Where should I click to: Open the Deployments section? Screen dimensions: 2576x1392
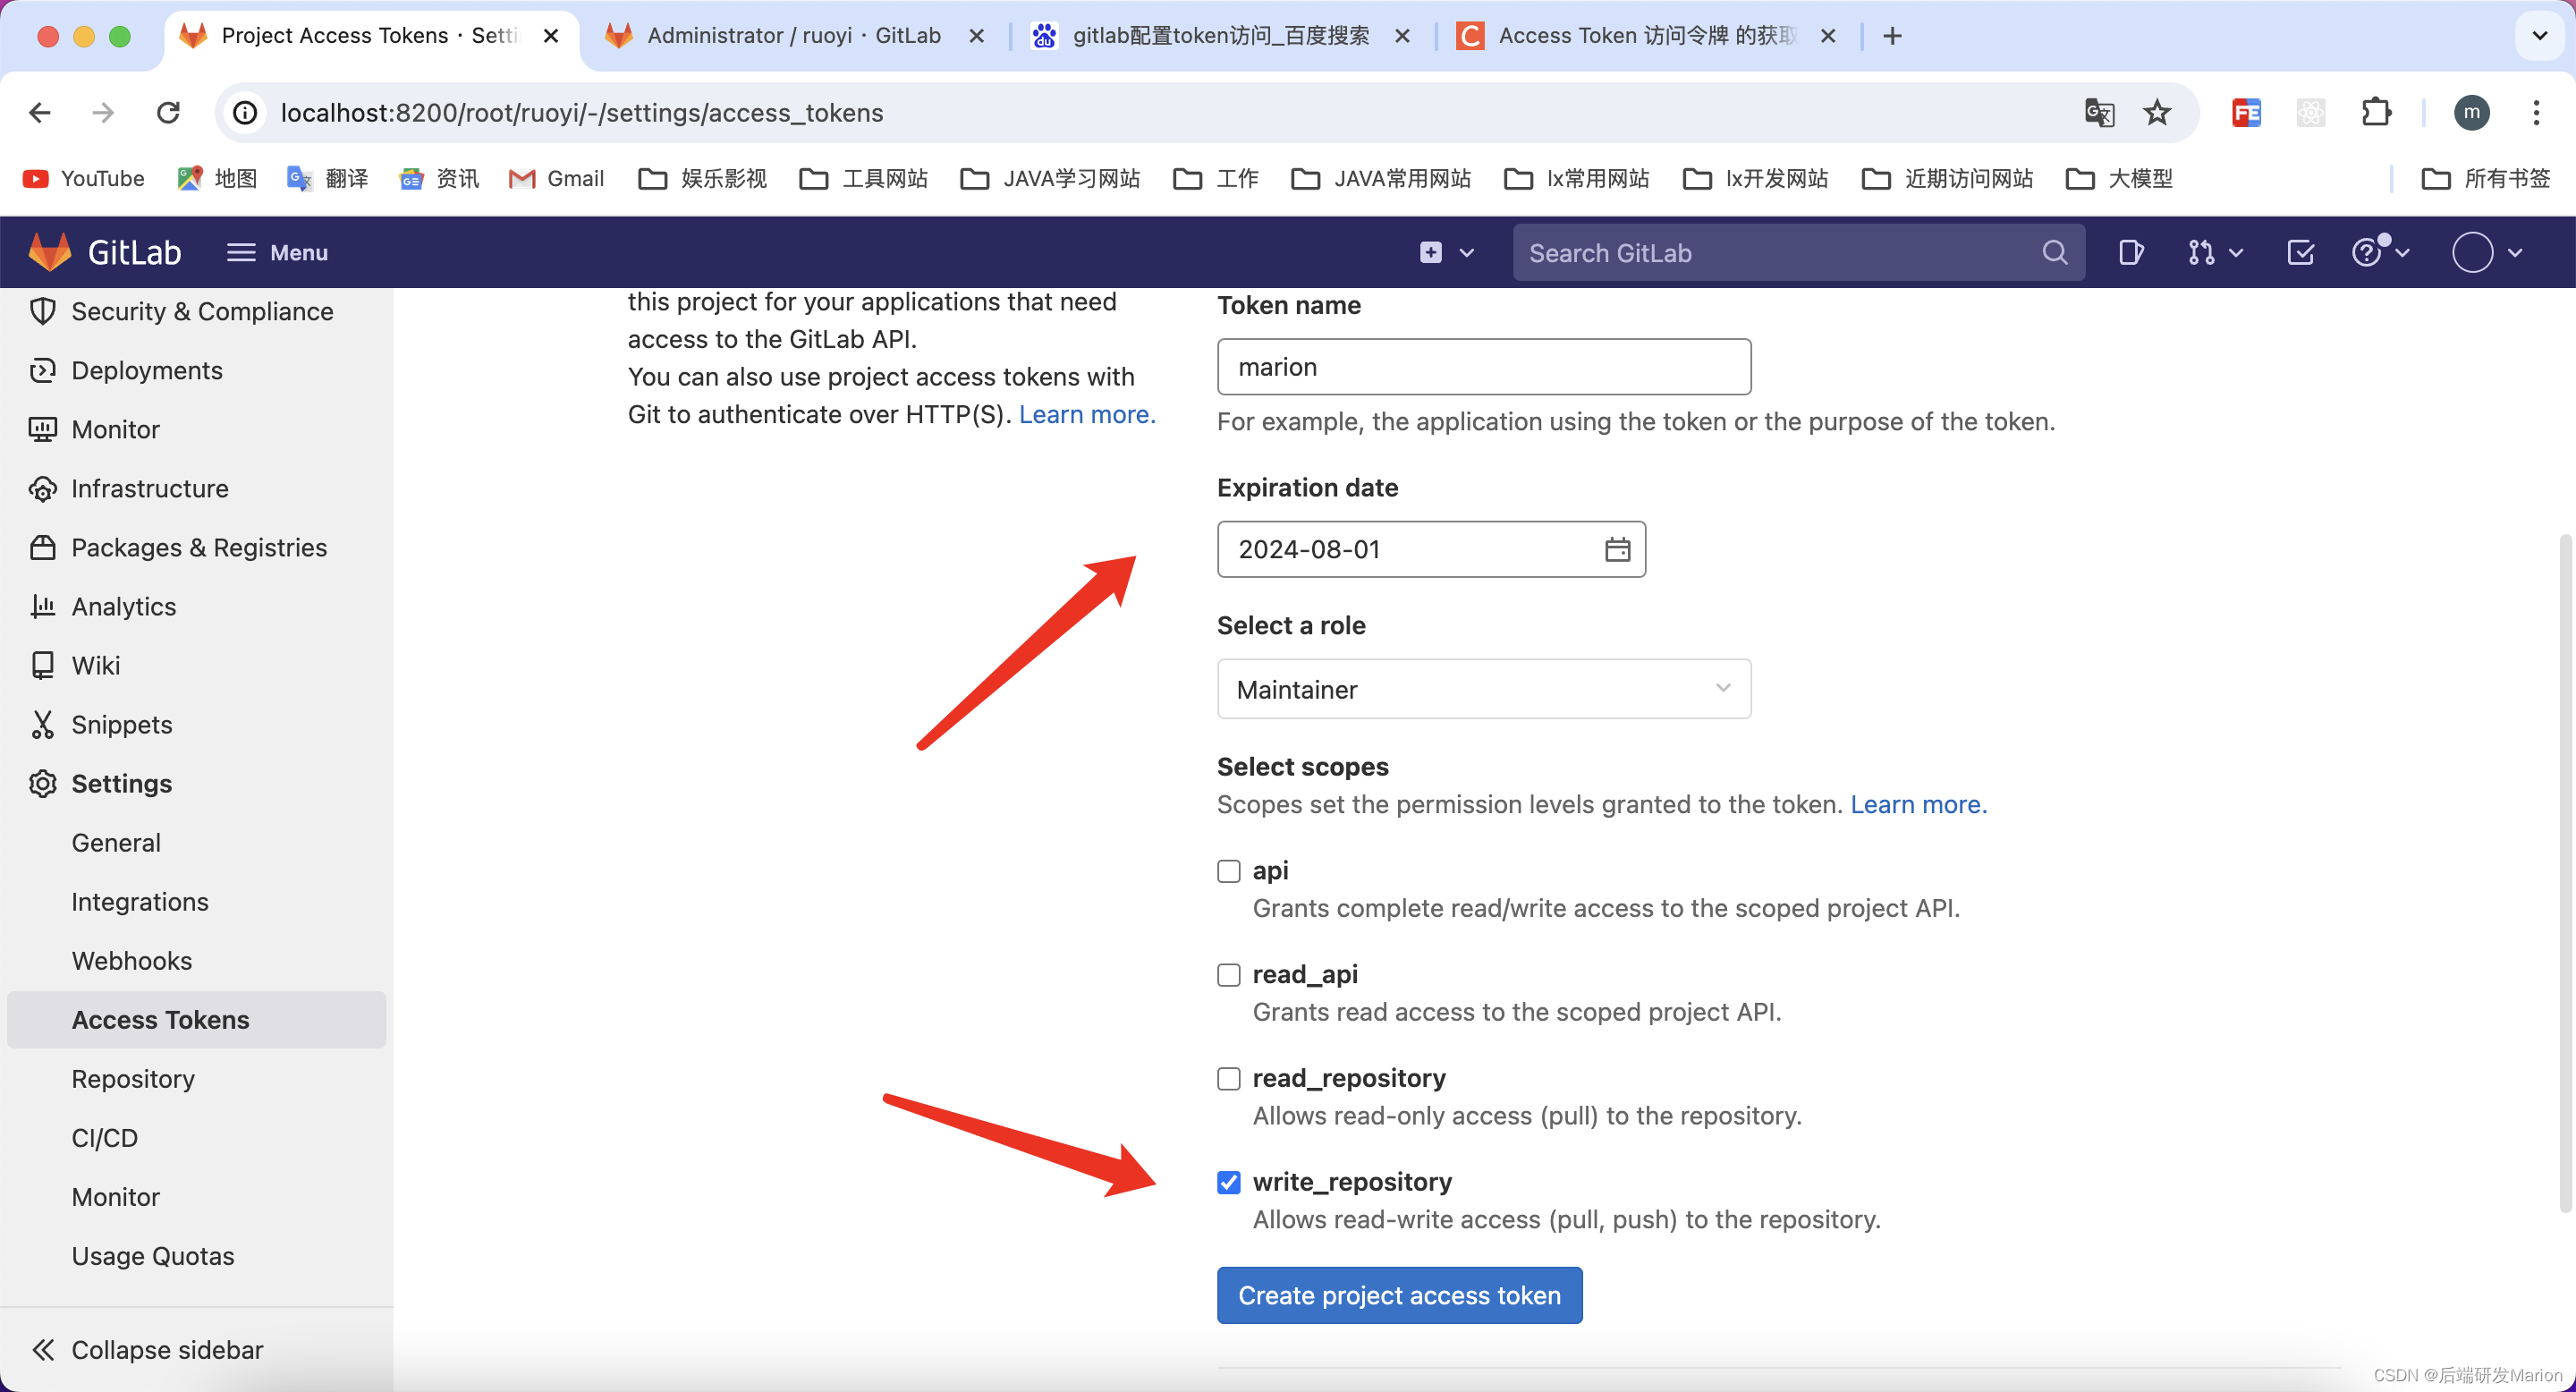(146, 370)
